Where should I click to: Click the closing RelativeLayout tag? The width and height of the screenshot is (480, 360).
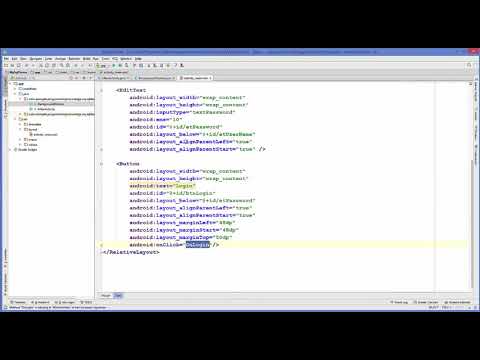tap(131, 252)
